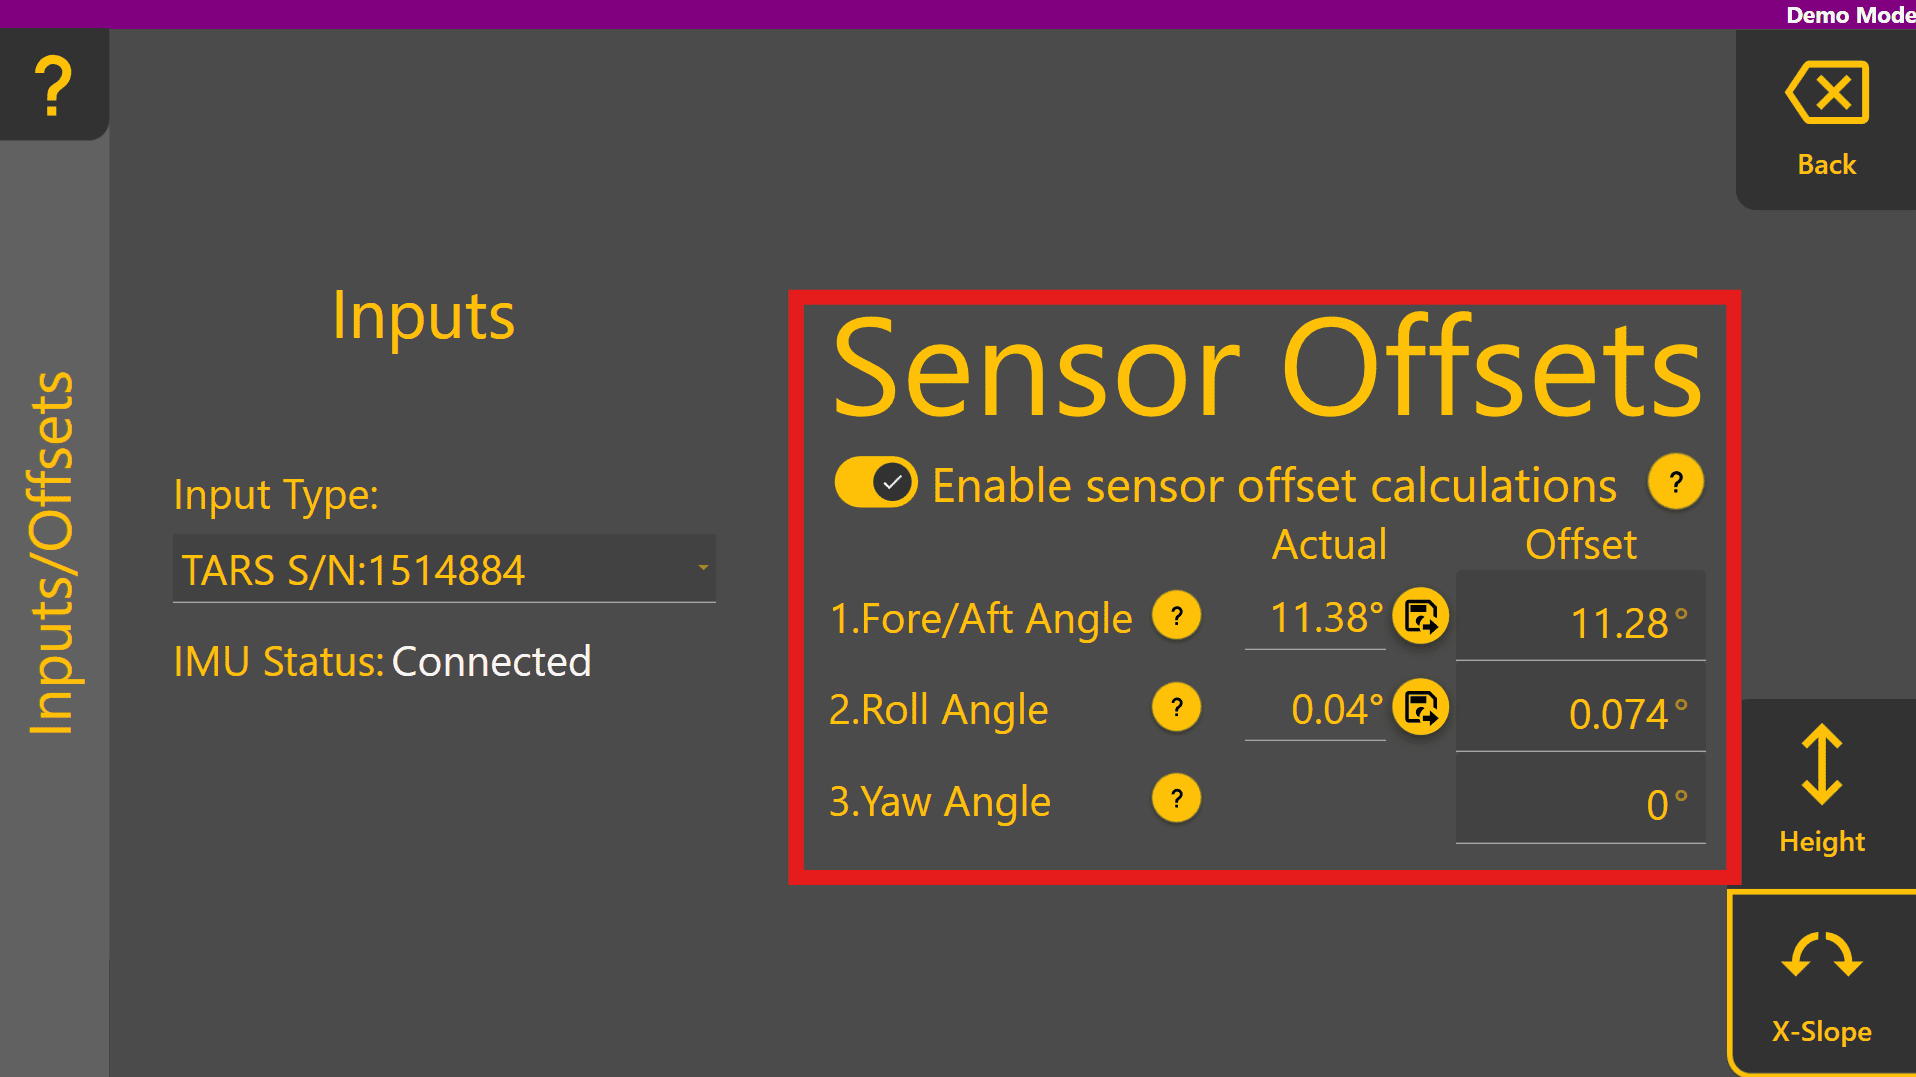1916x1077 pixels.
Task: Show help for Roll Angle
Action: (x=1176, y=708)
